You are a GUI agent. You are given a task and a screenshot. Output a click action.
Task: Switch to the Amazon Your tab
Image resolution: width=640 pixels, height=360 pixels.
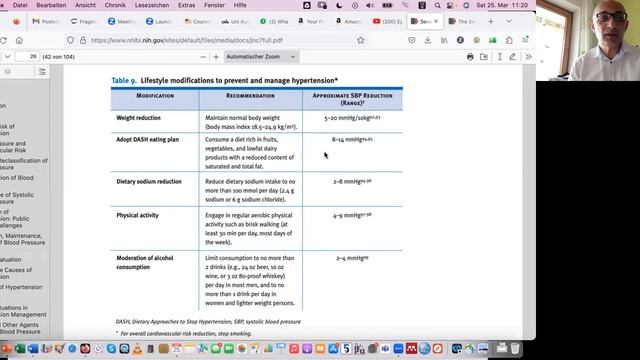(312, 21)
